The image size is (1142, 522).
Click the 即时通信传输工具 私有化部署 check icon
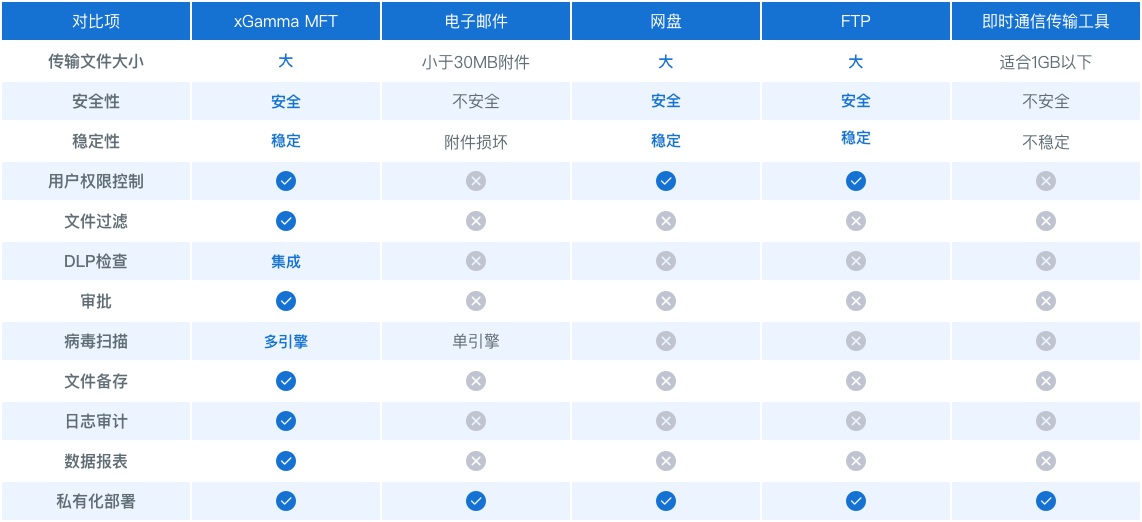tap(1046, 501)
